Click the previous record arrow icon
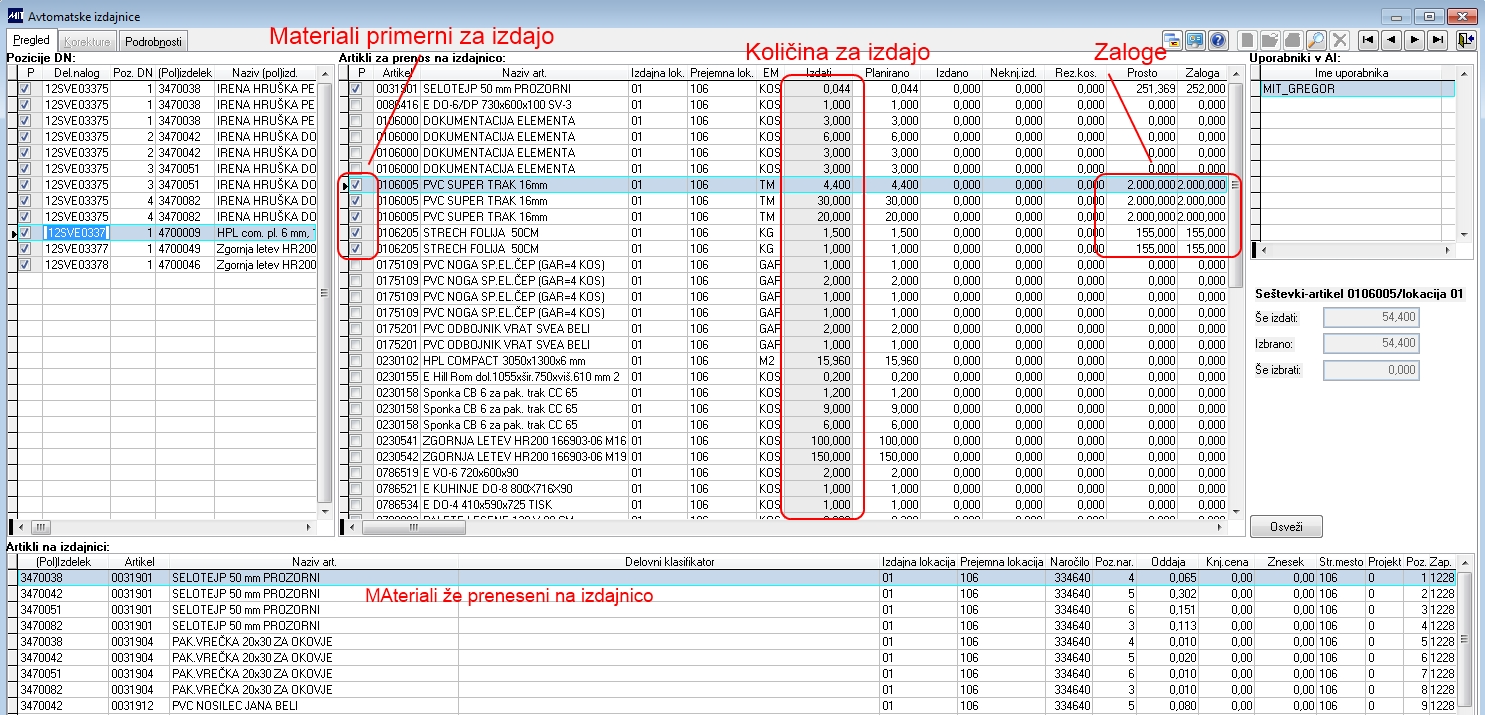Image resolution: width=1485 pixels, height=715 pixels. pyautogui.click(x=1391, y=40)
